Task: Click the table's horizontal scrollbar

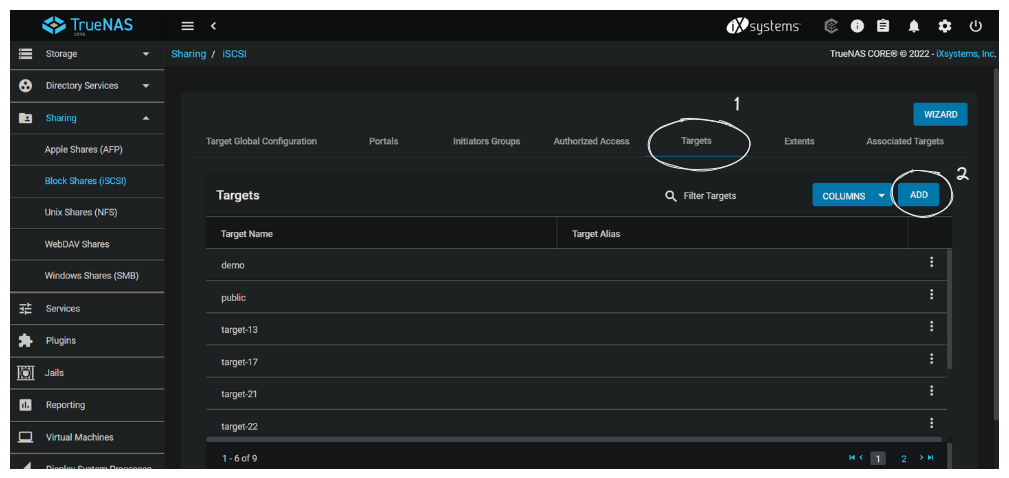Action: (x=574, y=439)
